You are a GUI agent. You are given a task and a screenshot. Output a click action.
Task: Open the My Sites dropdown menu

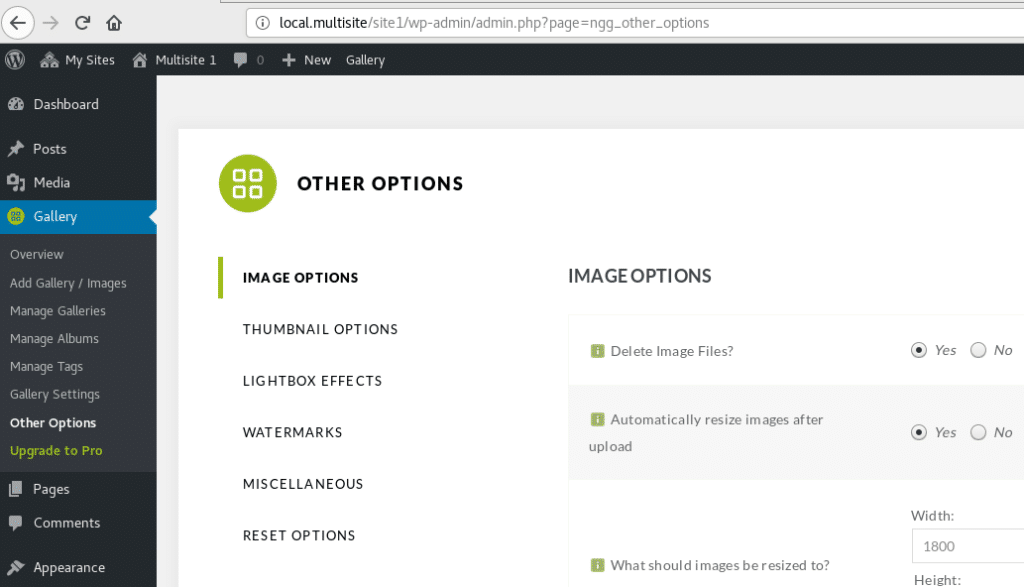coord(78,60)
